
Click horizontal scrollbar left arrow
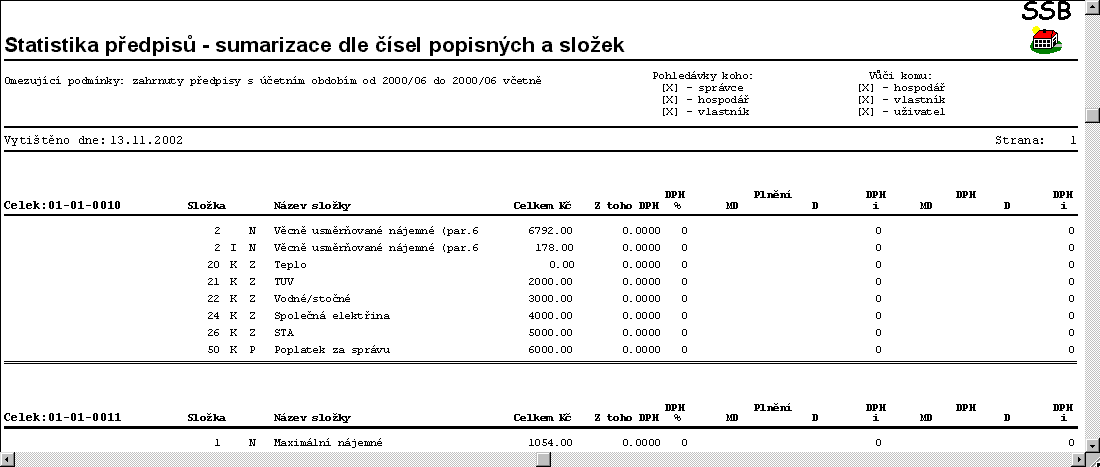pos(7,459)
